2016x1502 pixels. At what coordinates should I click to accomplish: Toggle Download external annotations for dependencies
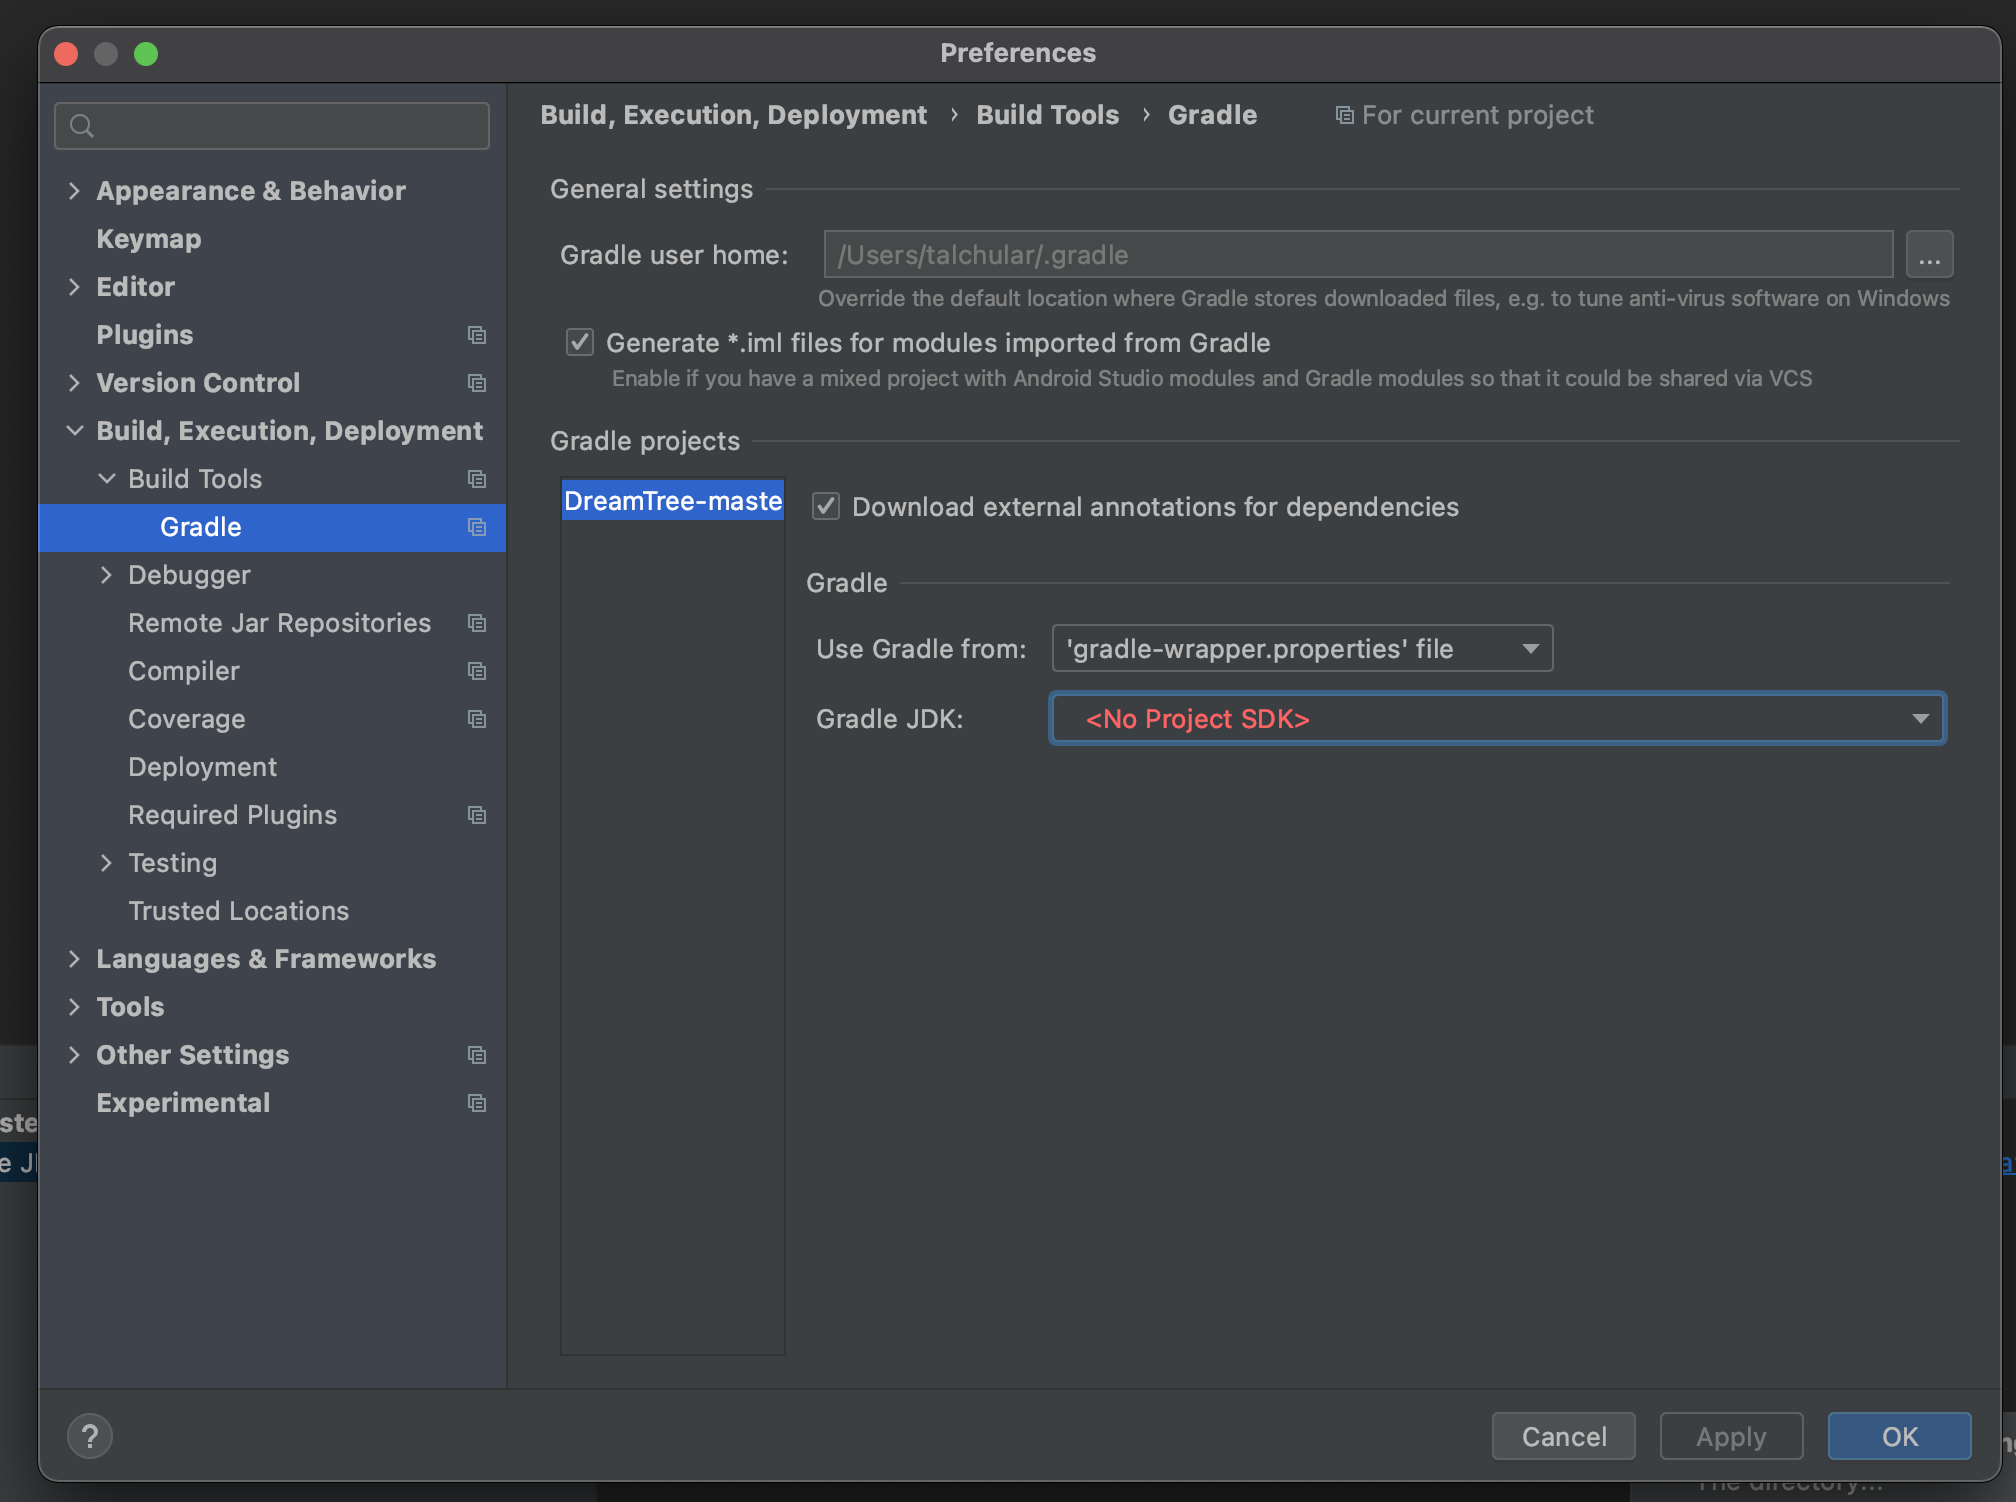[x=826, y=507]
